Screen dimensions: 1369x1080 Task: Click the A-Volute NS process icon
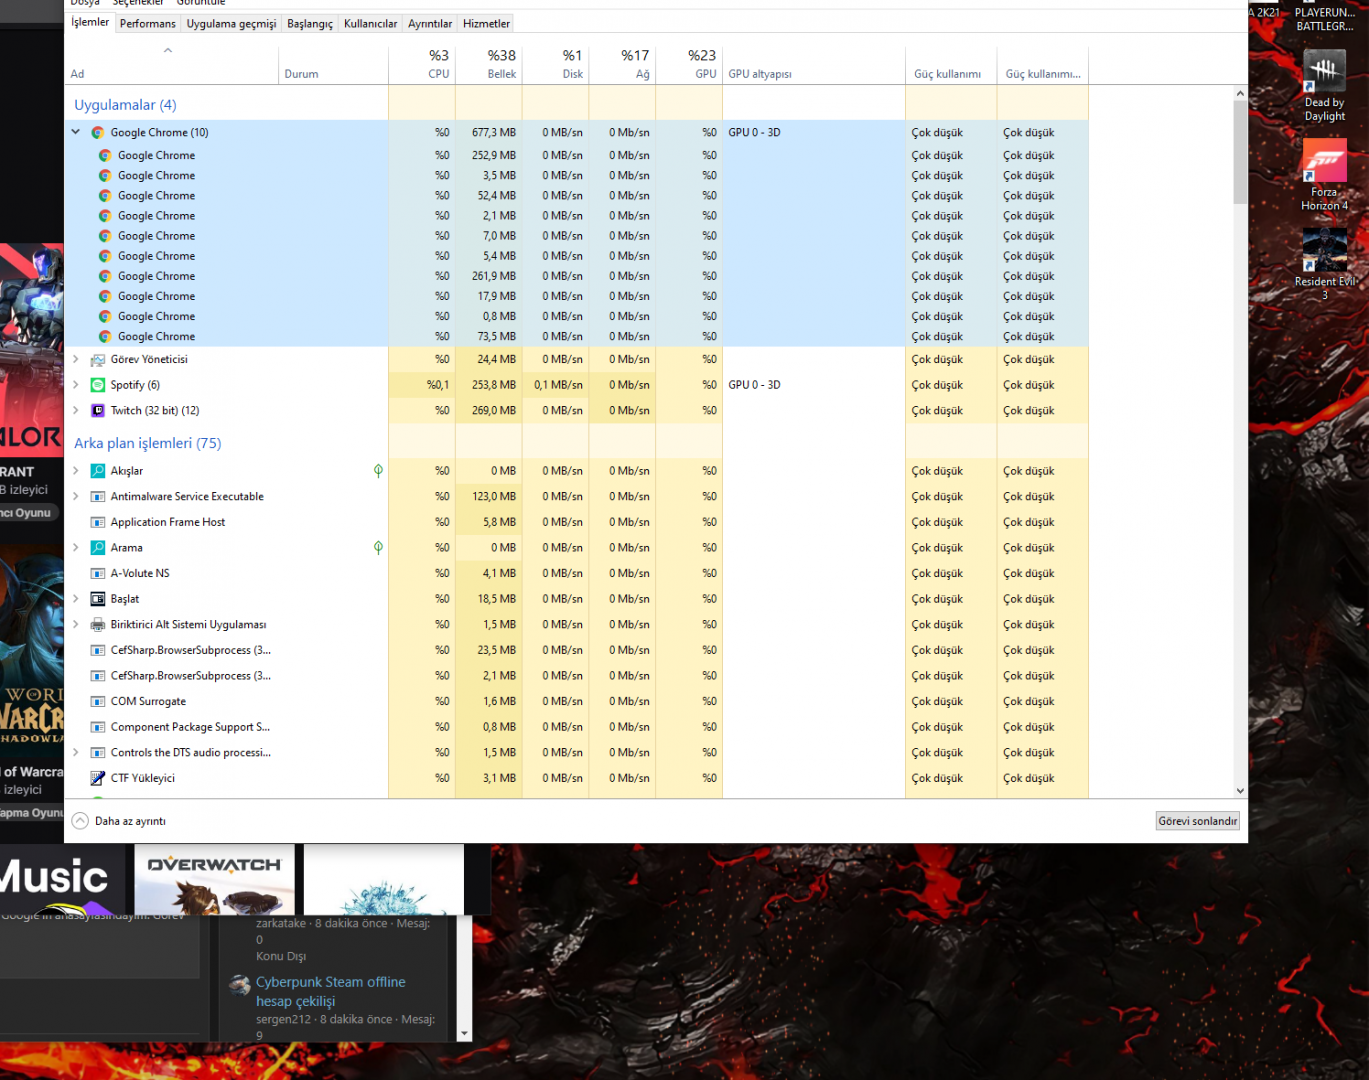[98, 574]
